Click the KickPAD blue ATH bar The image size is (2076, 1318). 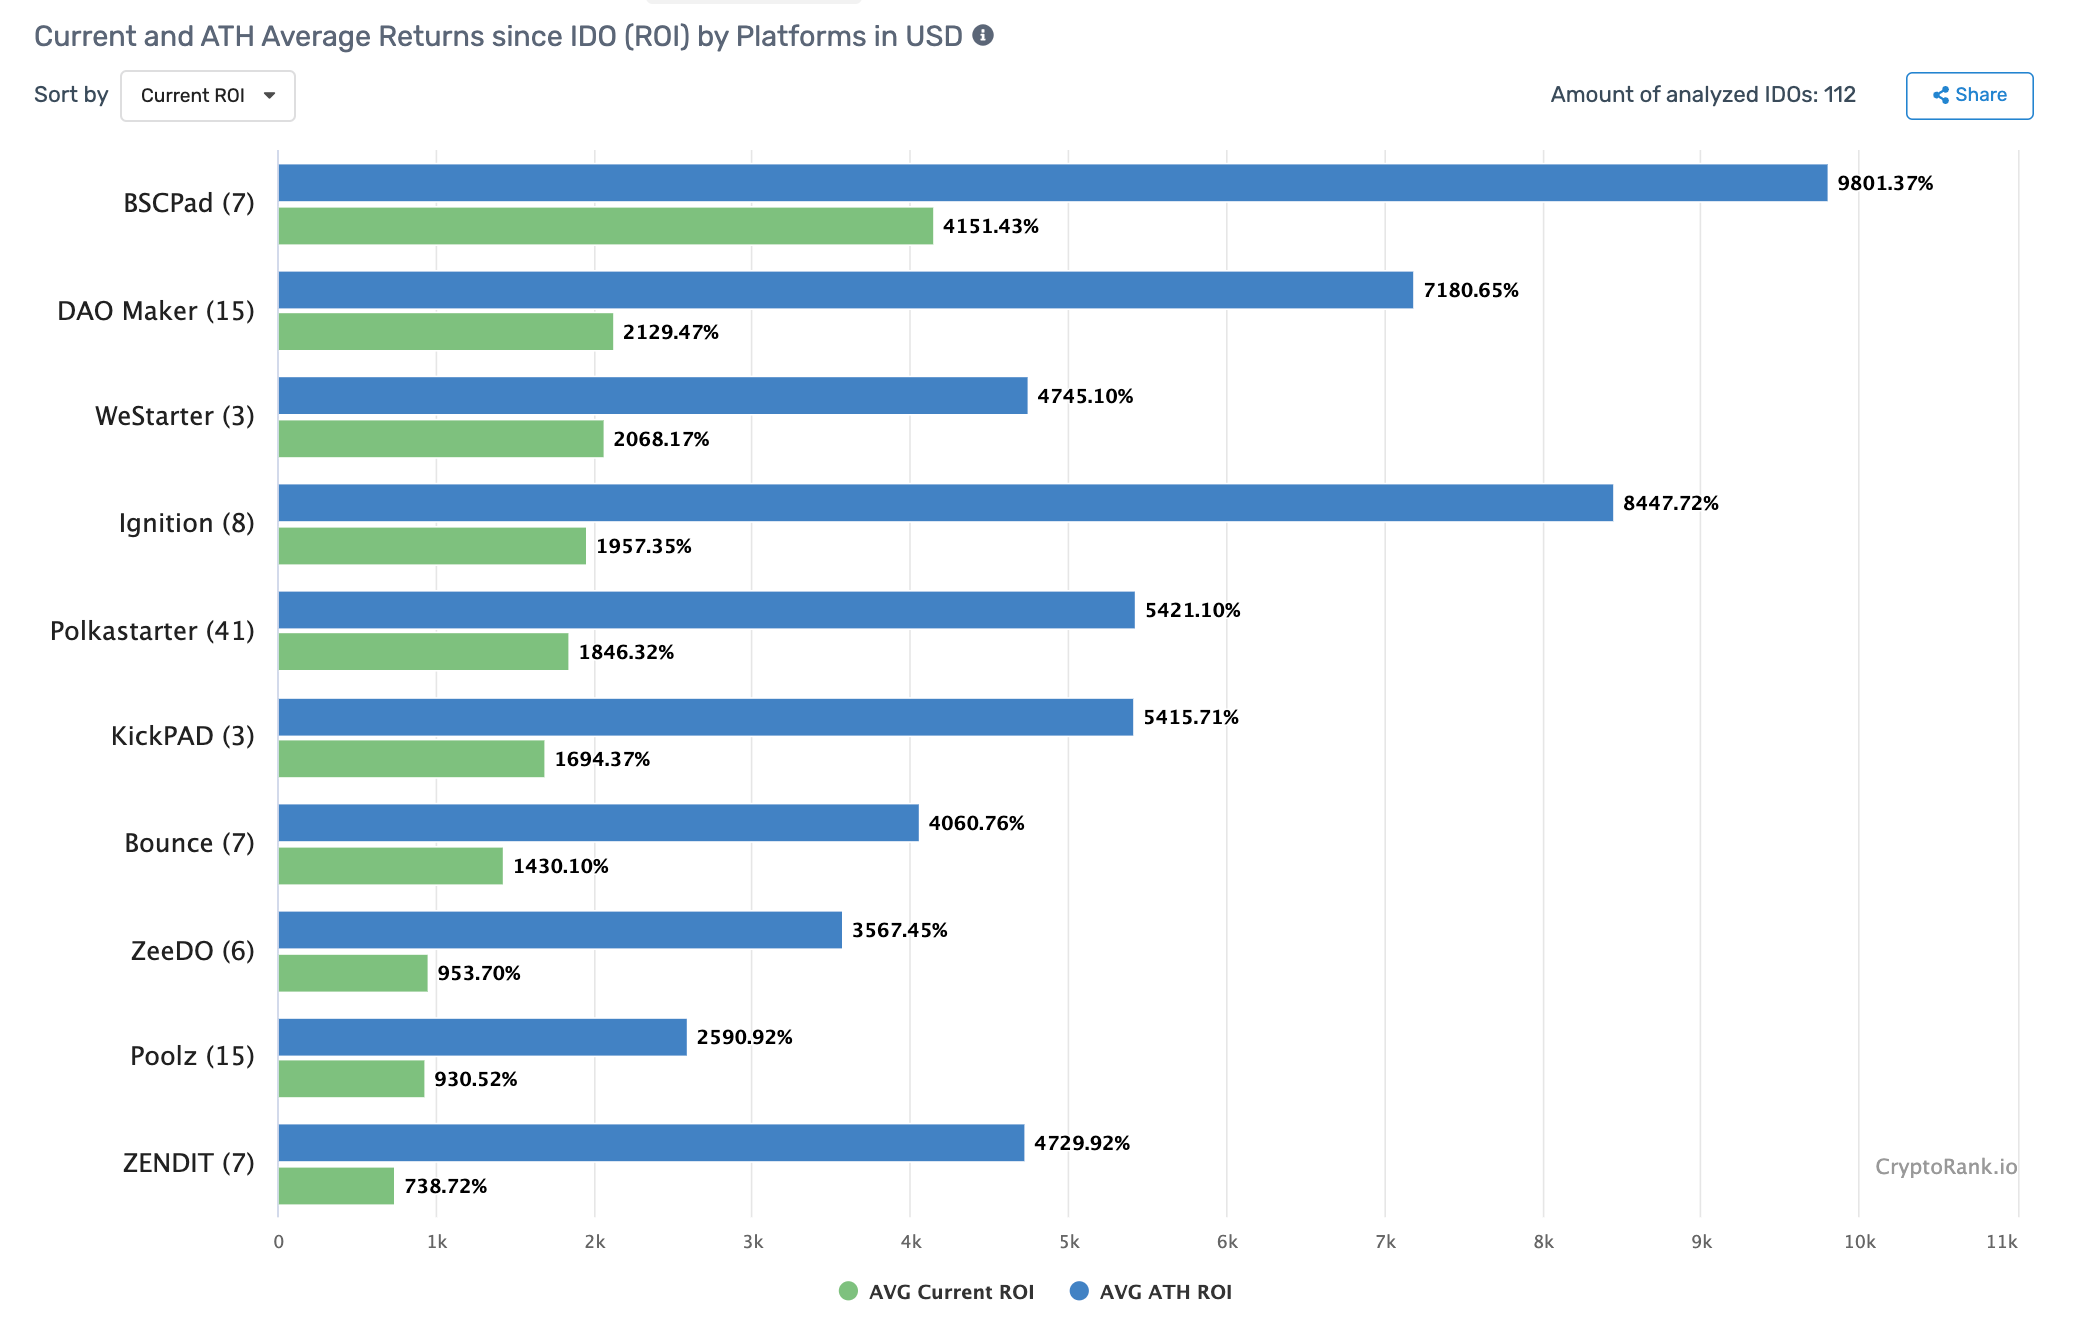[706, 717]
